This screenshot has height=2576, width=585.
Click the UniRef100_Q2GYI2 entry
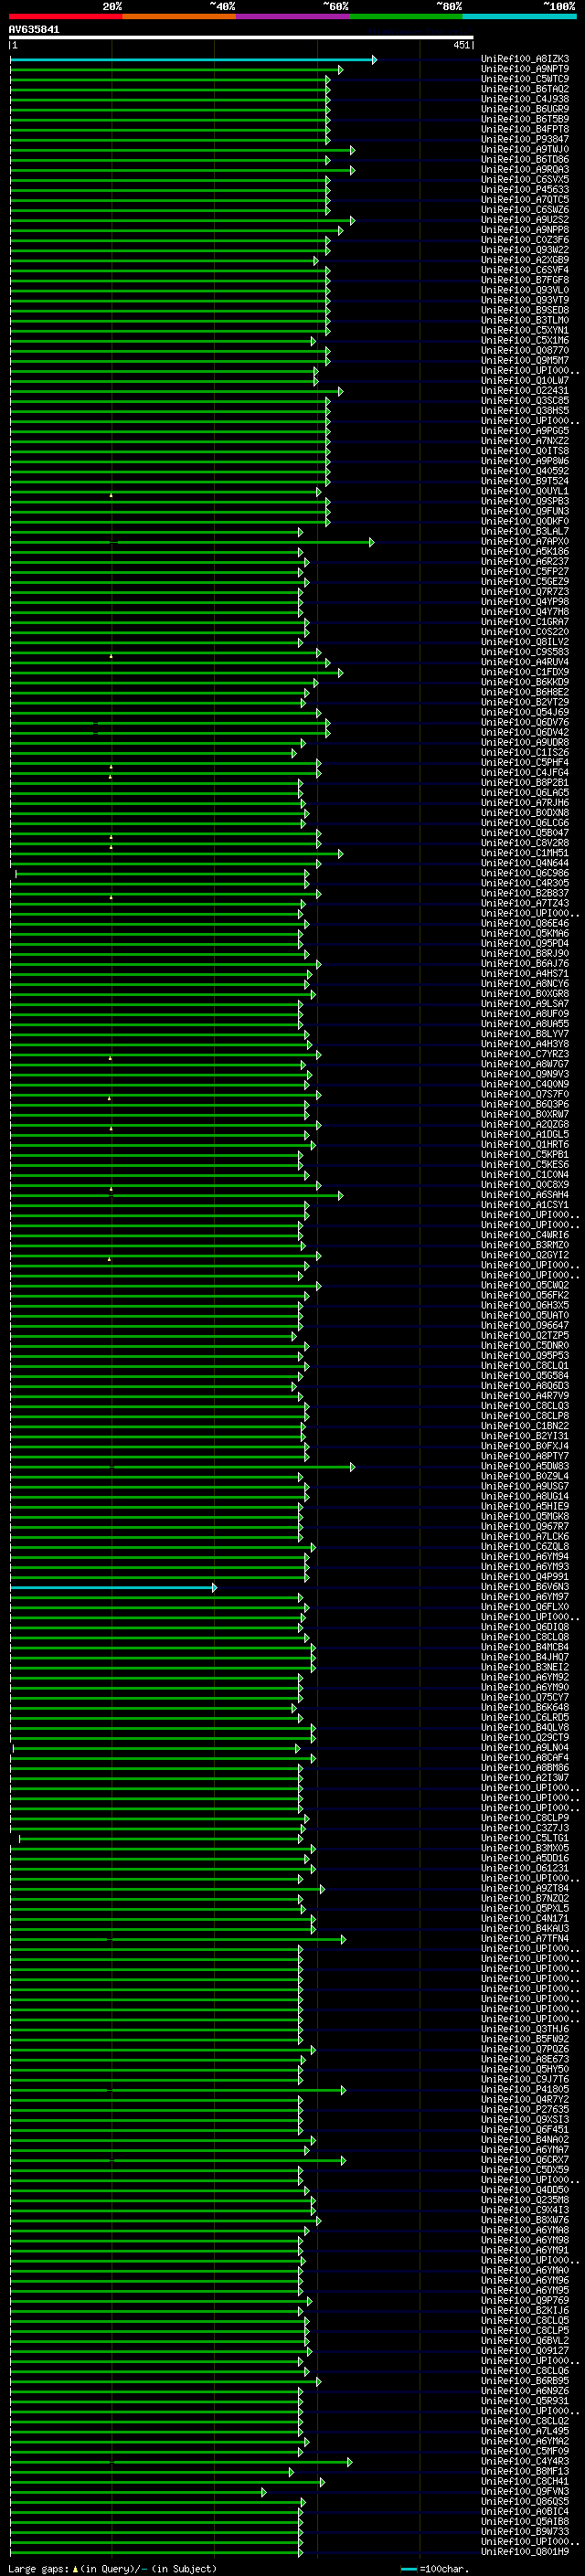[525, 1256]
